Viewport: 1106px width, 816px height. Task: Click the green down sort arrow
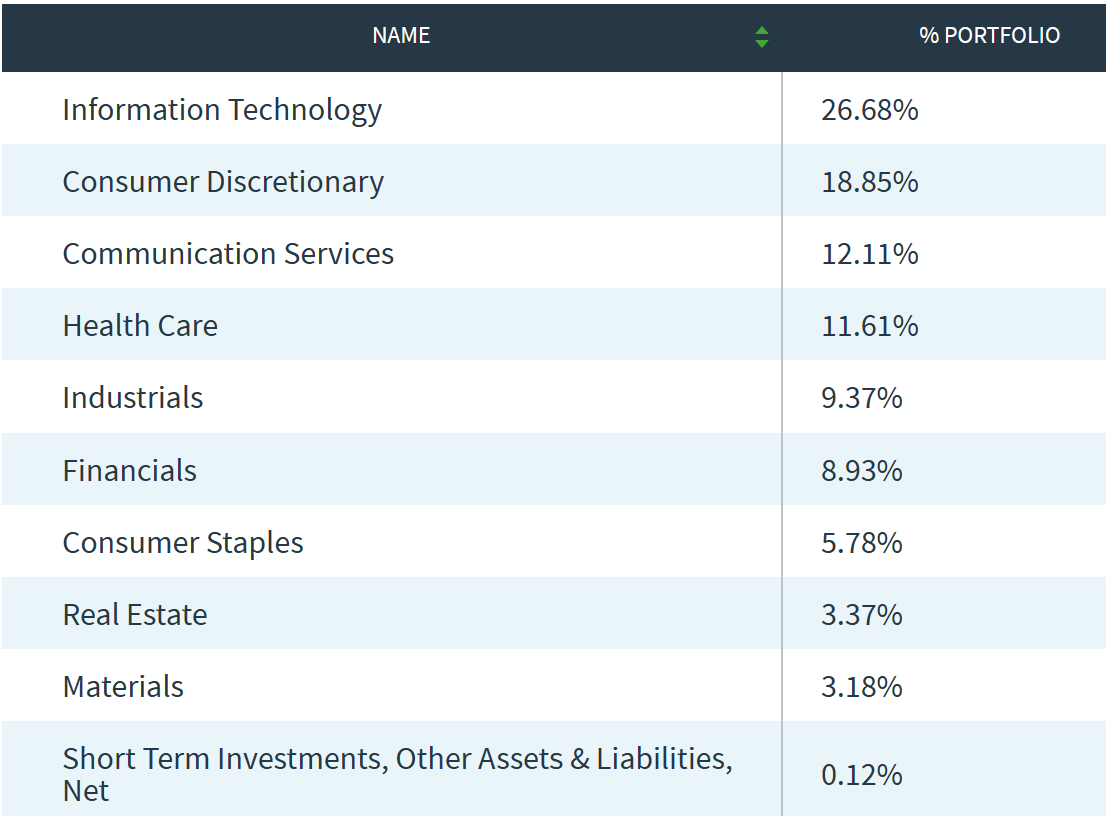(x=761, y=41)
